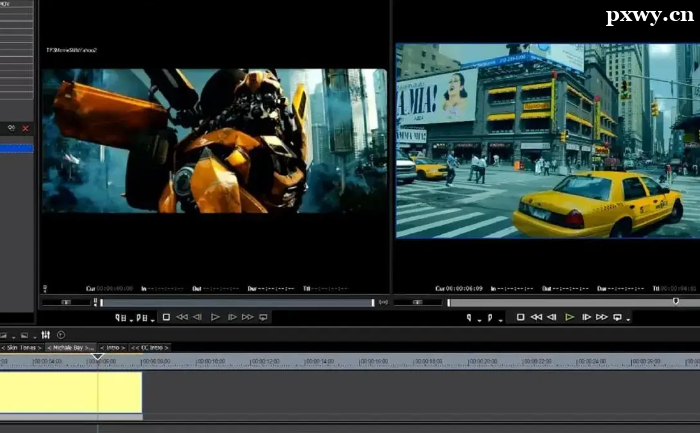Image resolution: width=700 pixels, height=433 pixels.
Task: Rewind the Player source clip
Action: click(x=182, y=317)
